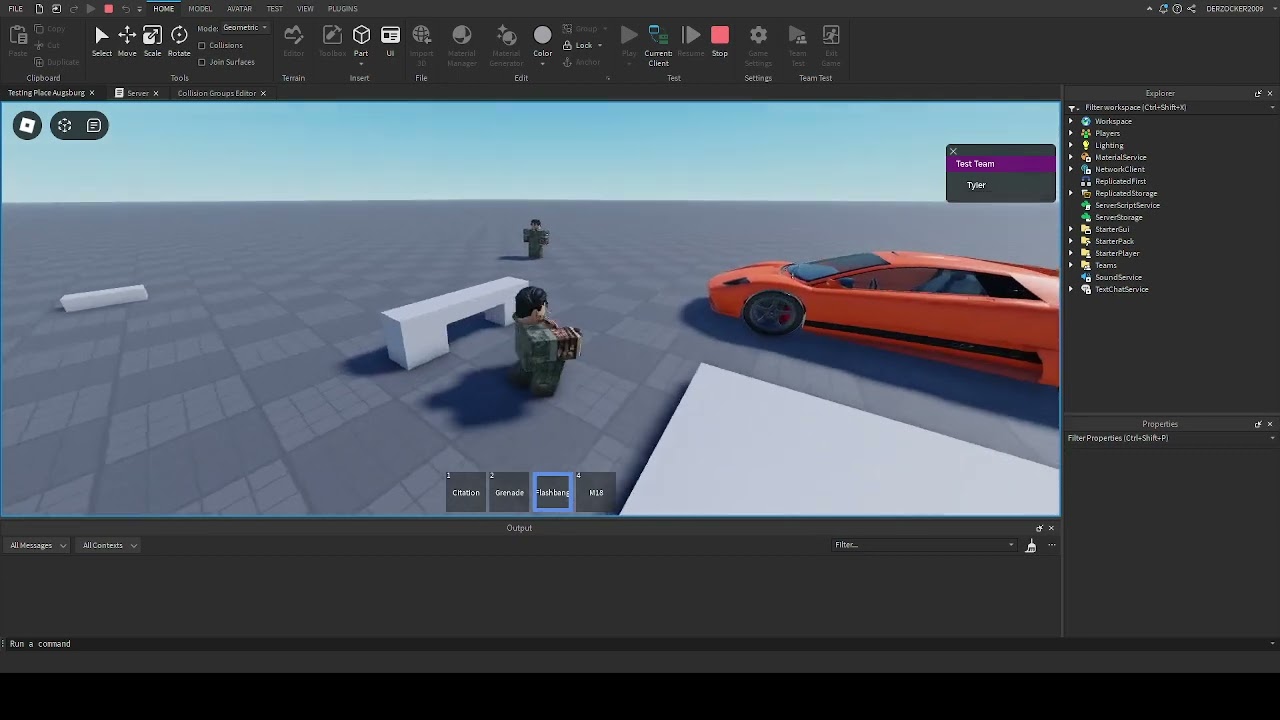Open Game Settings
This screenshot has height=720, width=1280.
click(x=758, y=42)
